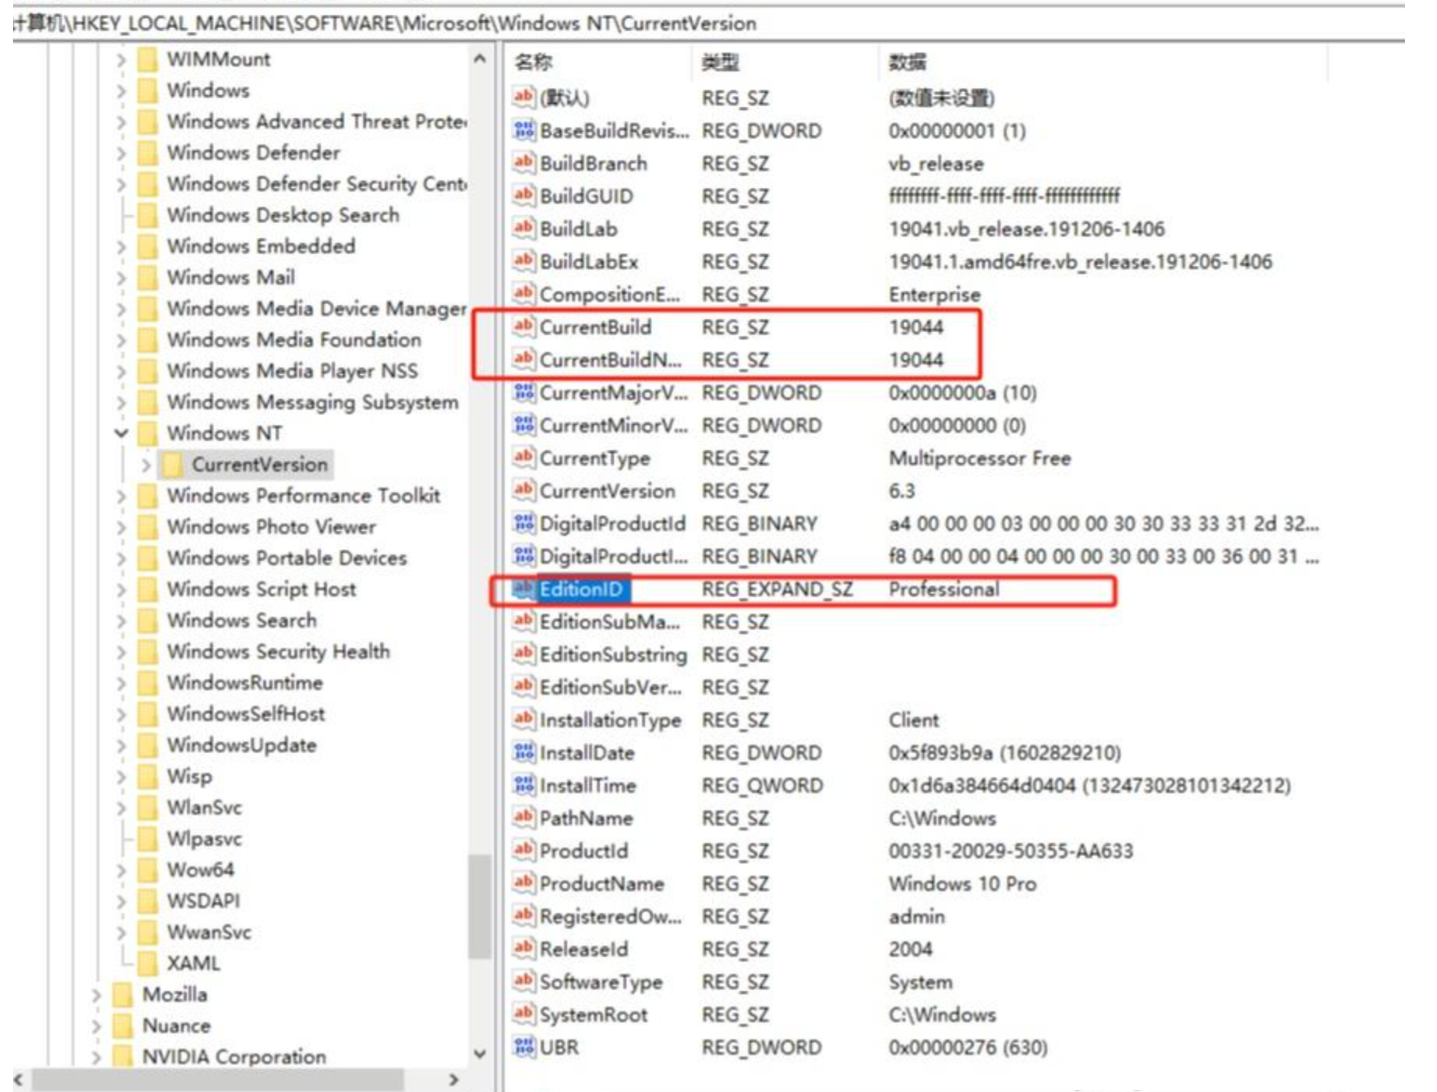Click the UBR DWORD value icon
The height and width of the screenshot is (1092, 1437).
[524, 1047]
